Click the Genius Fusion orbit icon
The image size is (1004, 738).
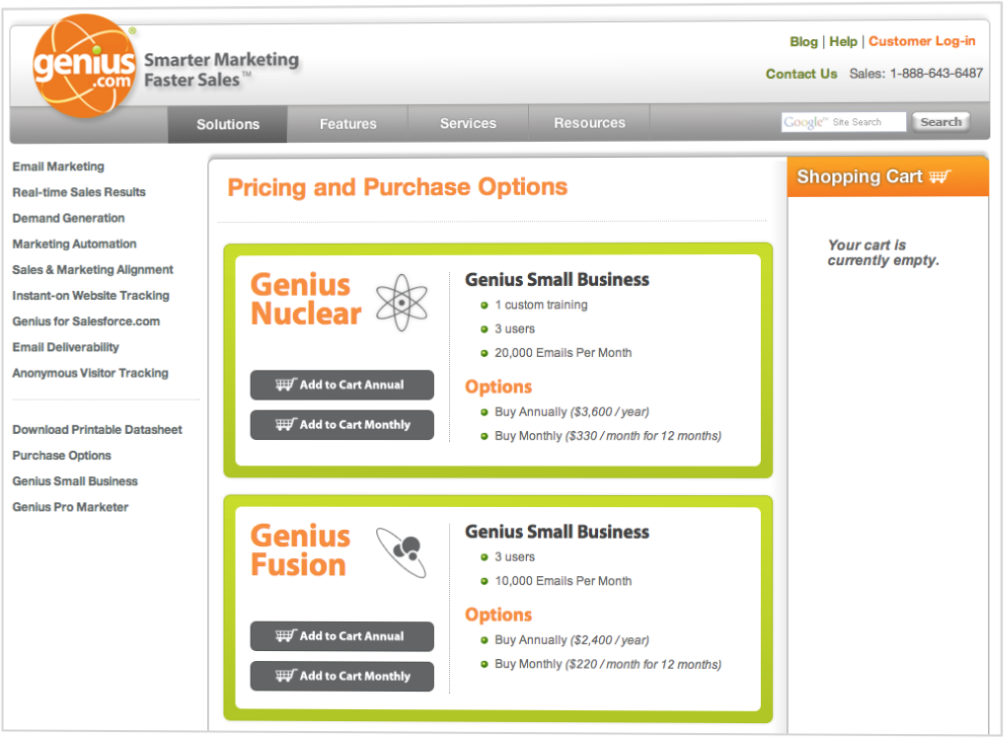pos(401,552)
